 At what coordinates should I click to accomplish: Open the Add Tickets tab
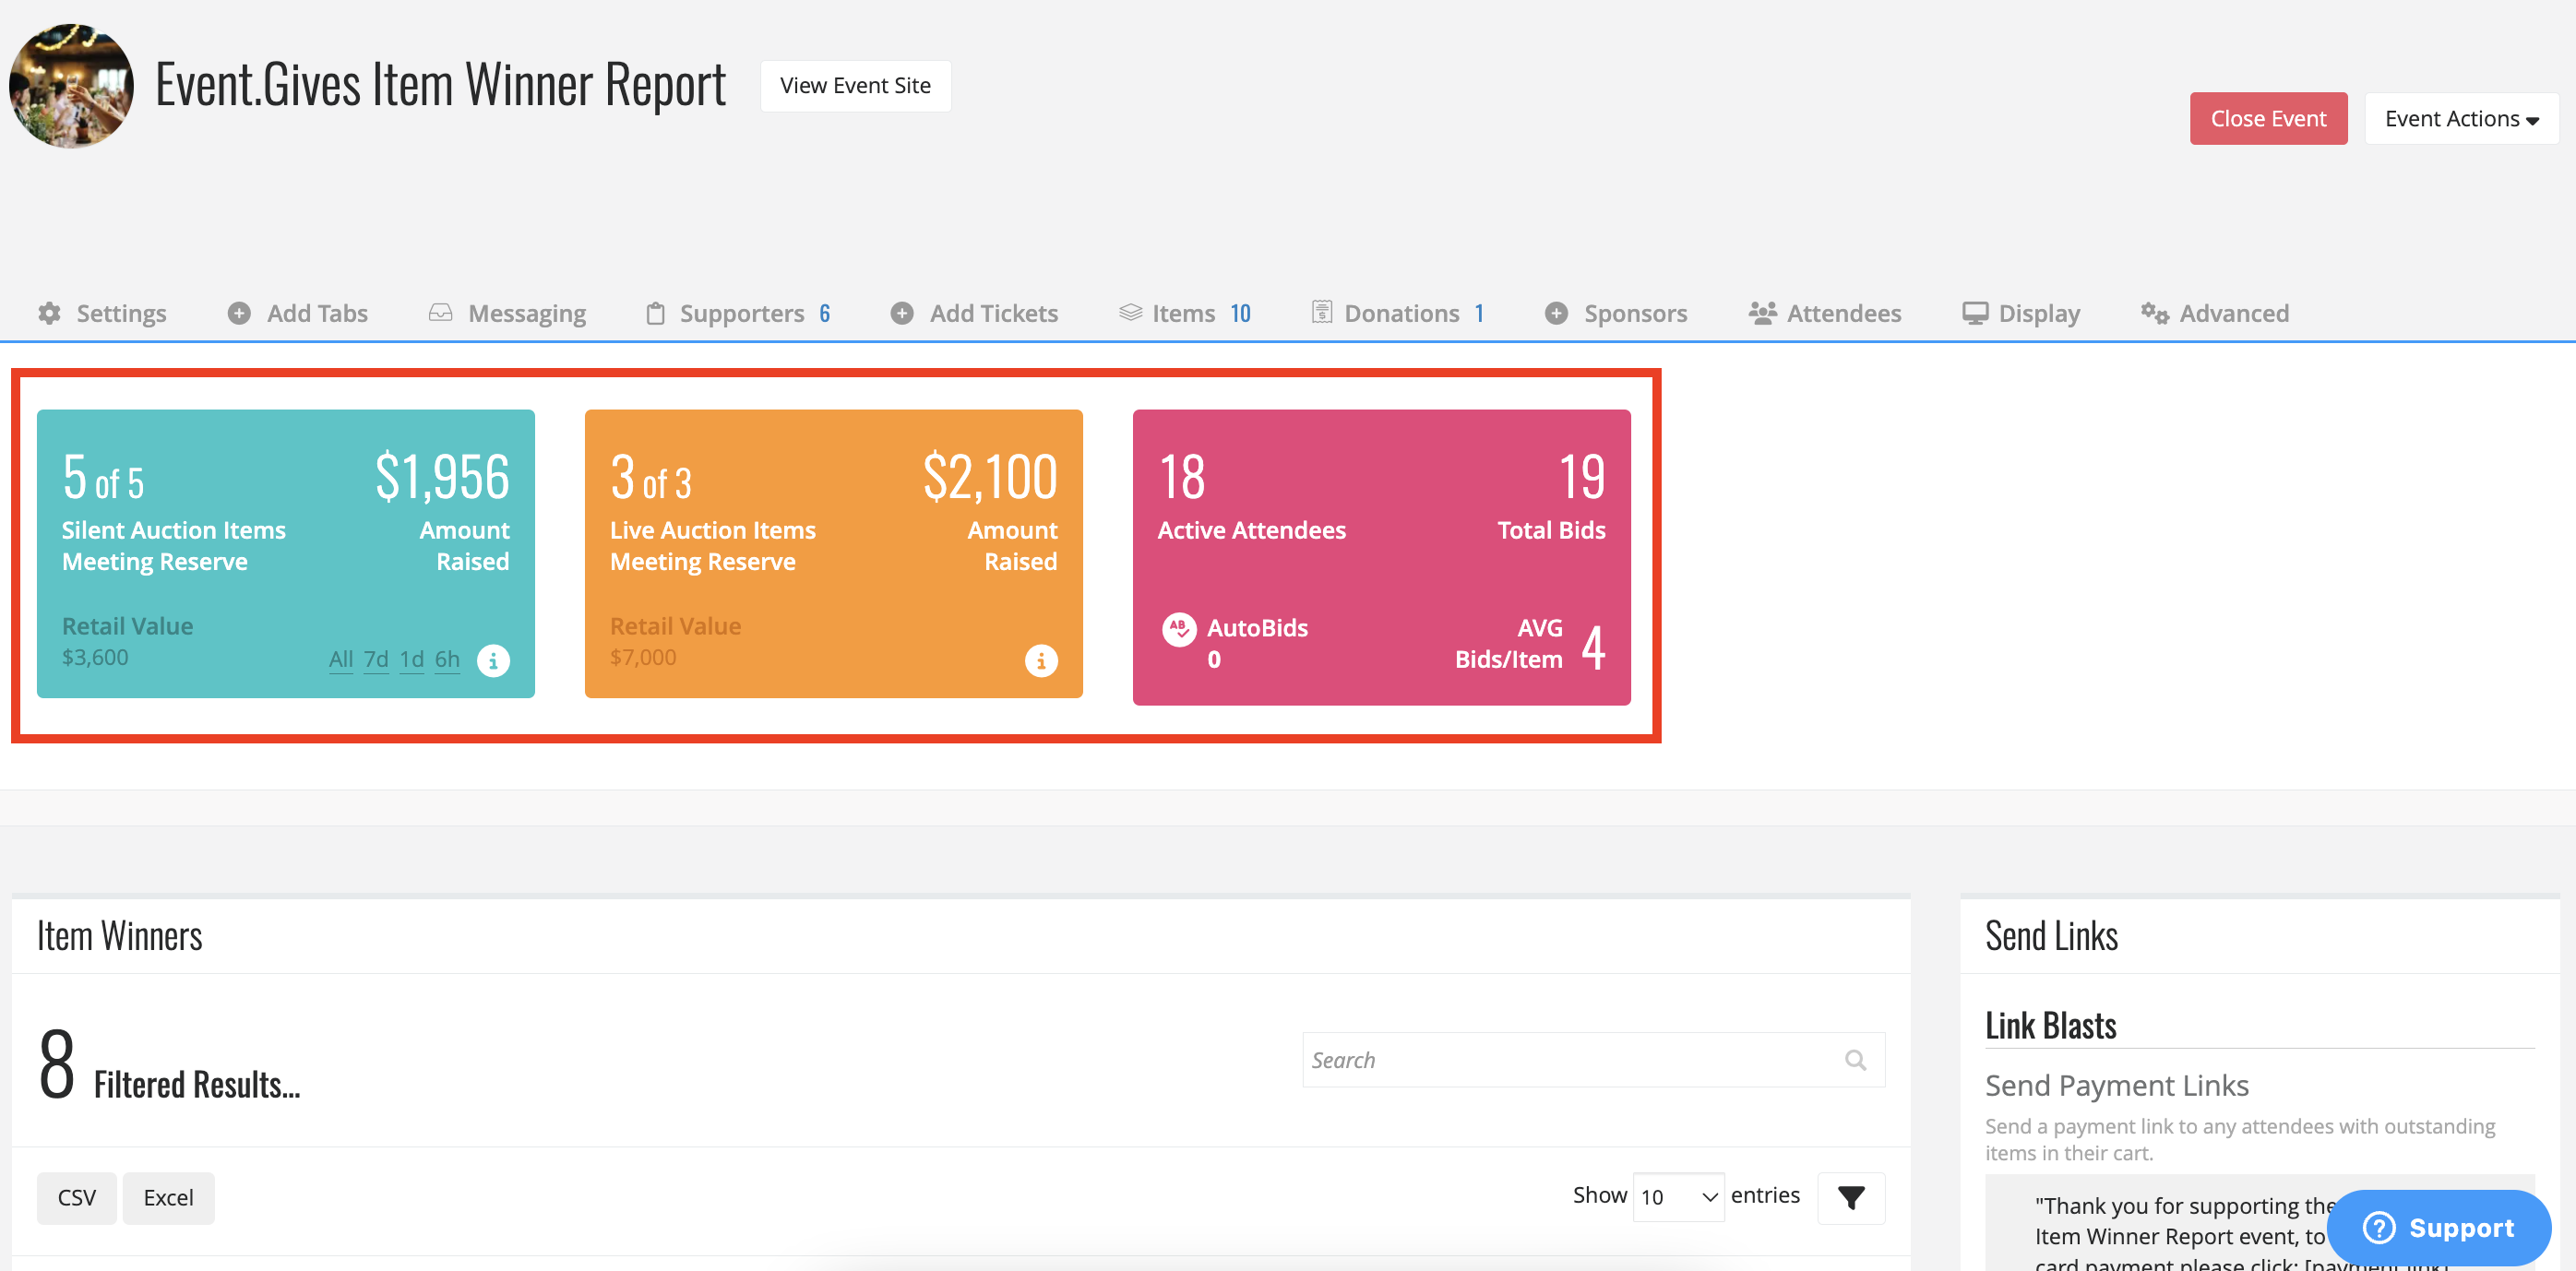[x=974, y=313]
